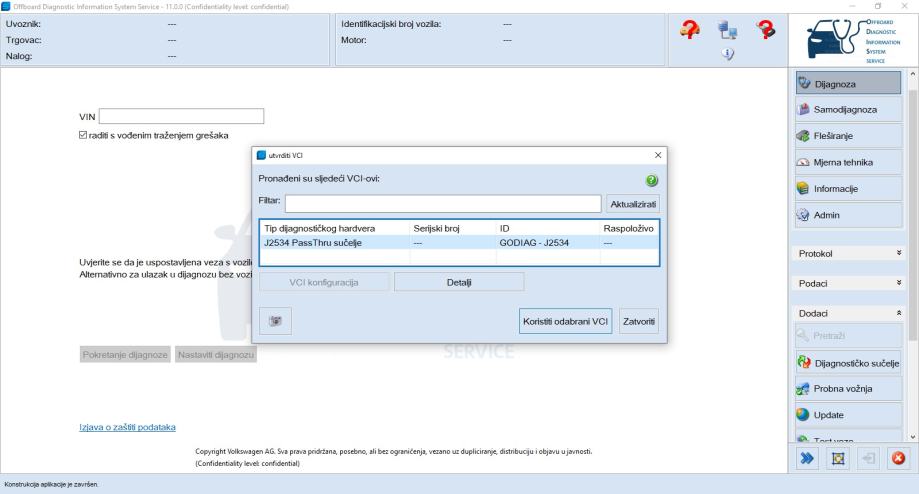Switch to Fleširanje mode

click(848, 136)
